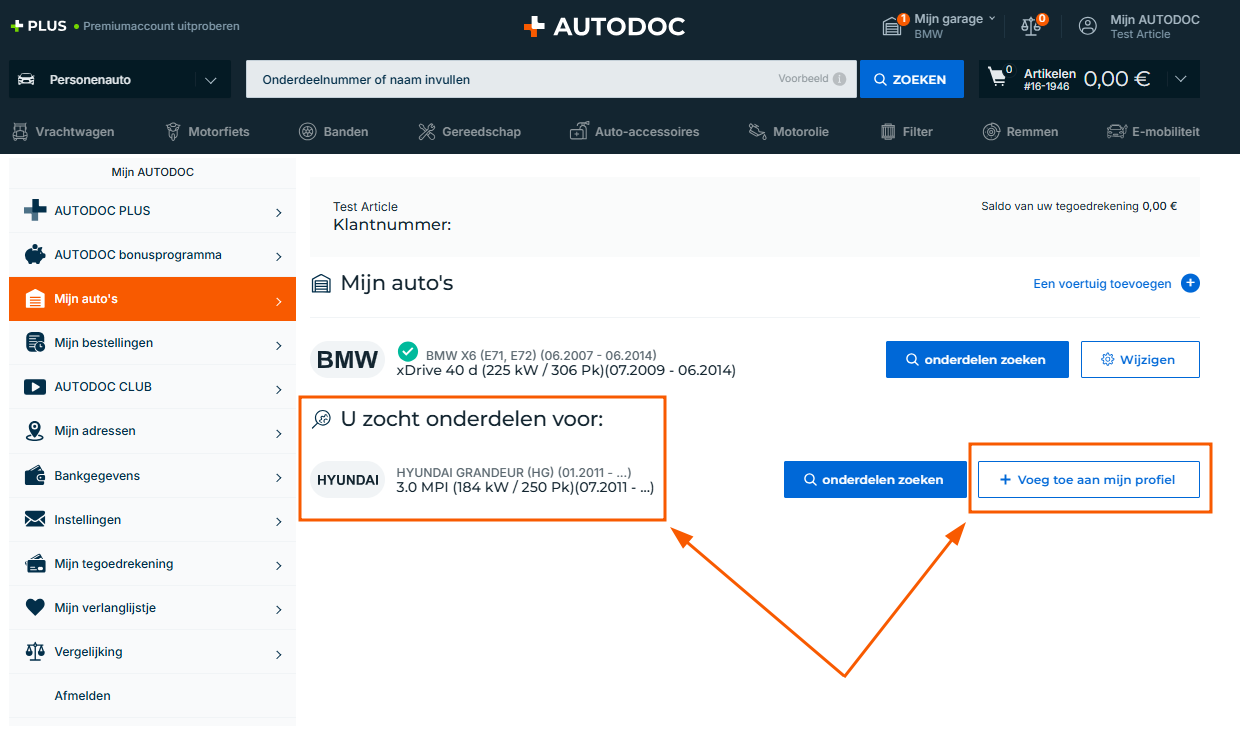Click Voeg toe aan mijn profiel button

[1087, 479]
